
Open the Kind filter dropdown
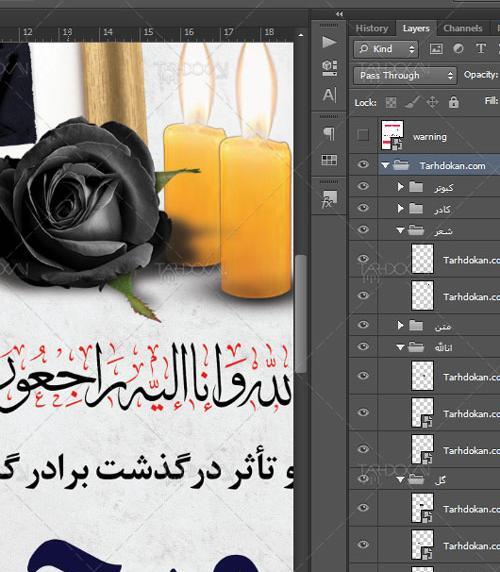point(386,49)
